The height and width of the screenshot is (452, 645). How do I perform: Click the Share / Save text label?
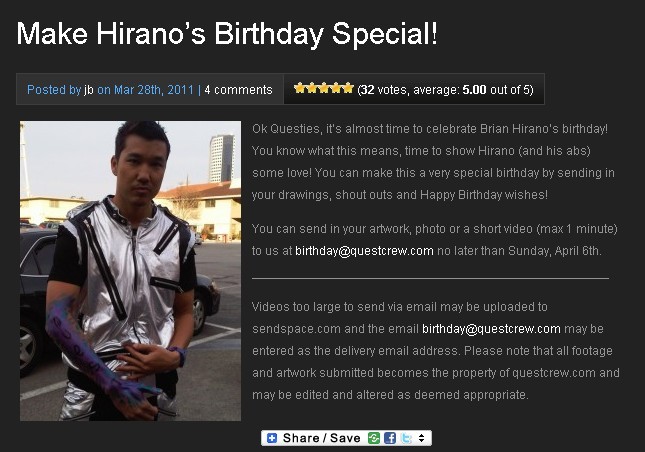click(321, 438)
